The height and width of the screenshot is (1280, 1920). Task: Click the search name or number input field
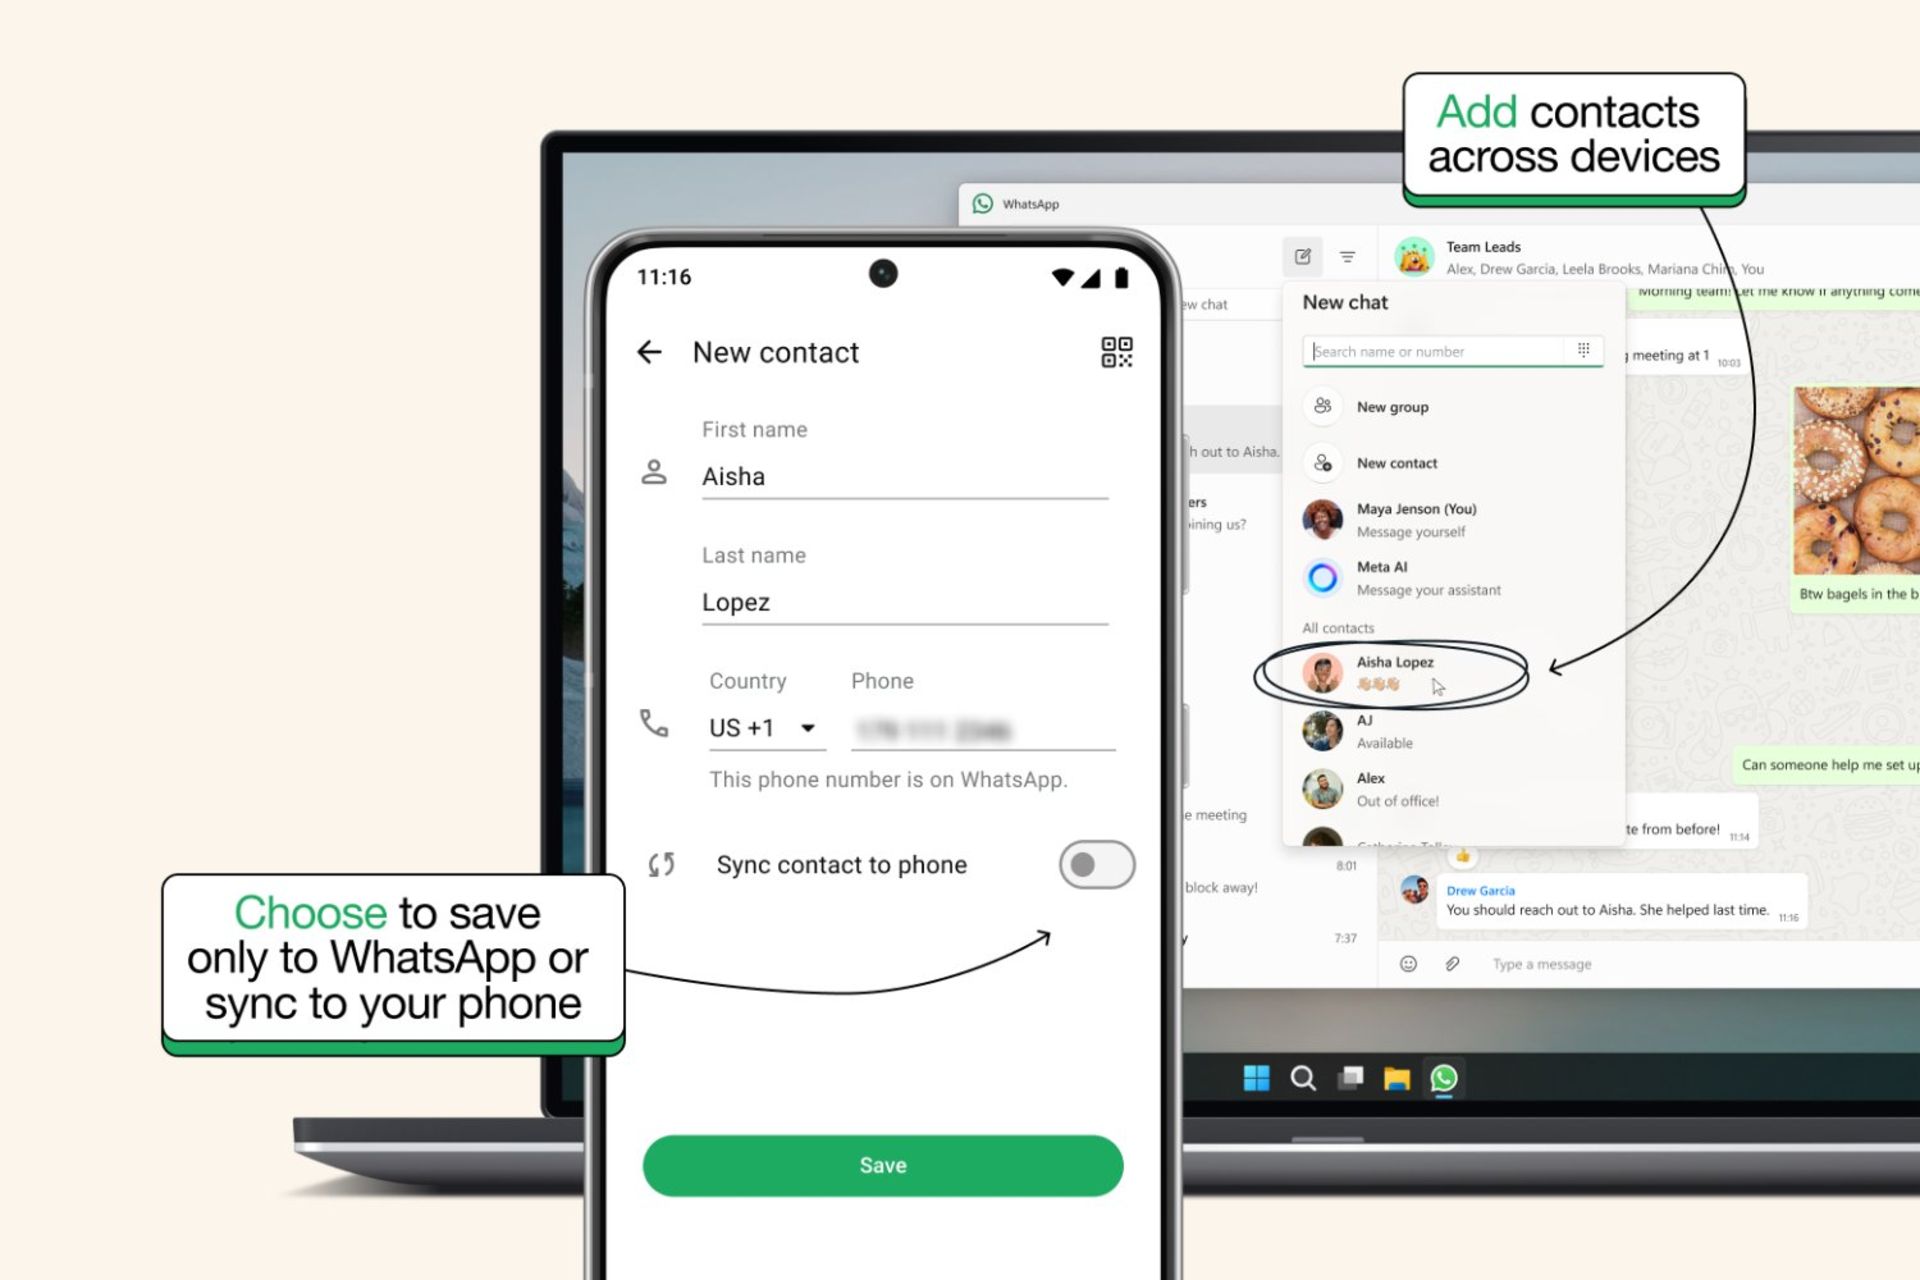tap(1439, 351)
